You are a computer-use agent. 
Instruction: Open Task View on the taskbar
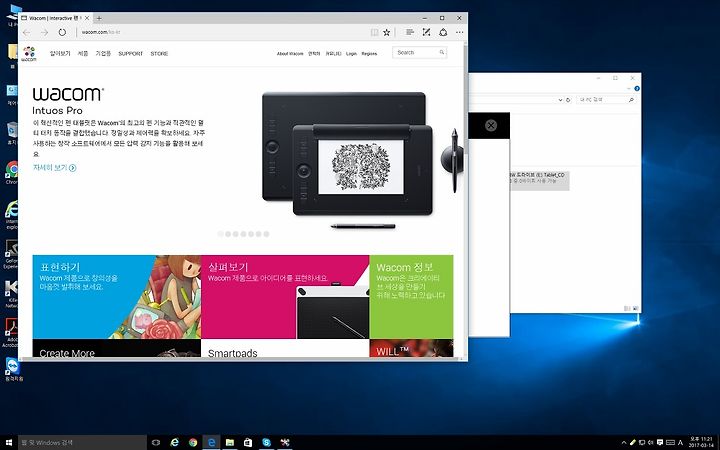[x=156, y=443]
